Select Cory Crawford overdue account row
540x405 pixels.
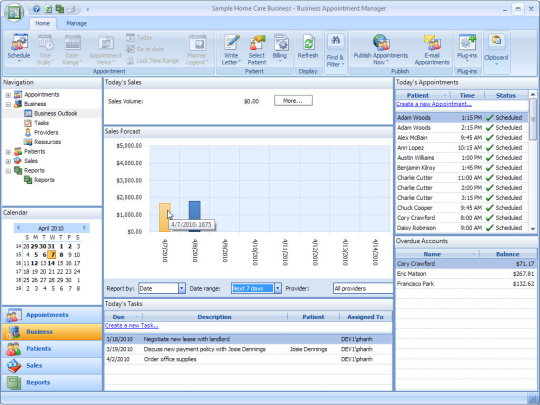(466, 264)
